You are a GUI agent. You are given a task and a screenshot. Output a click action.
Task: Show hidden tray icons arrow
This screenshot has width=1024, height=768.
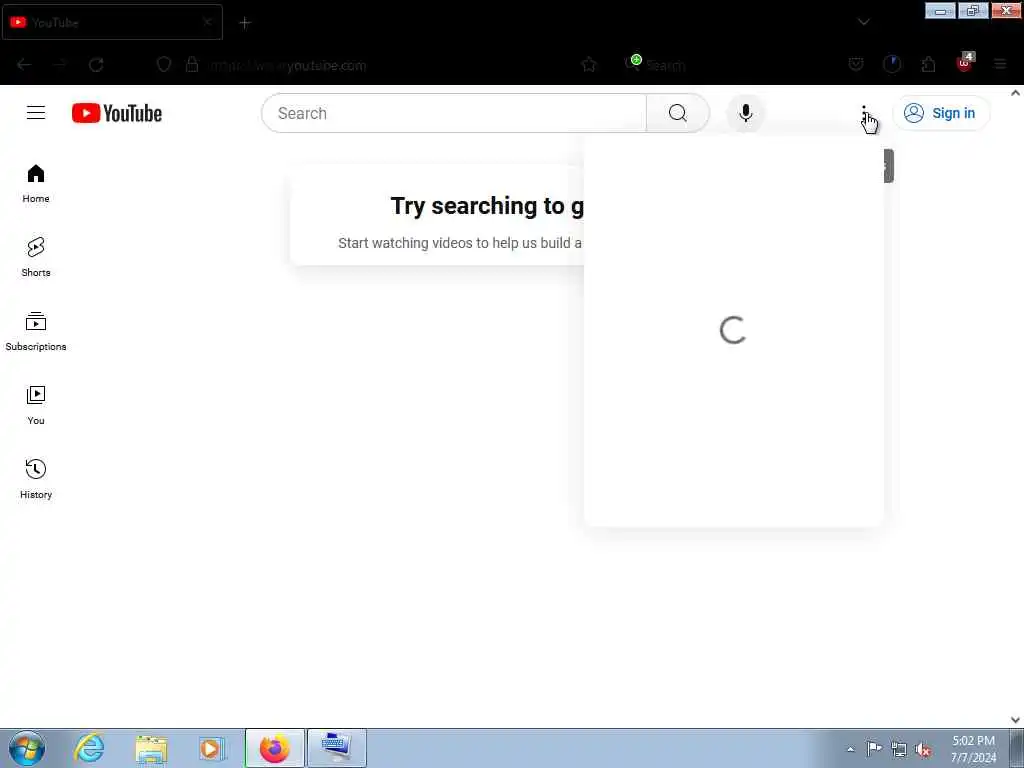(850, 750)
